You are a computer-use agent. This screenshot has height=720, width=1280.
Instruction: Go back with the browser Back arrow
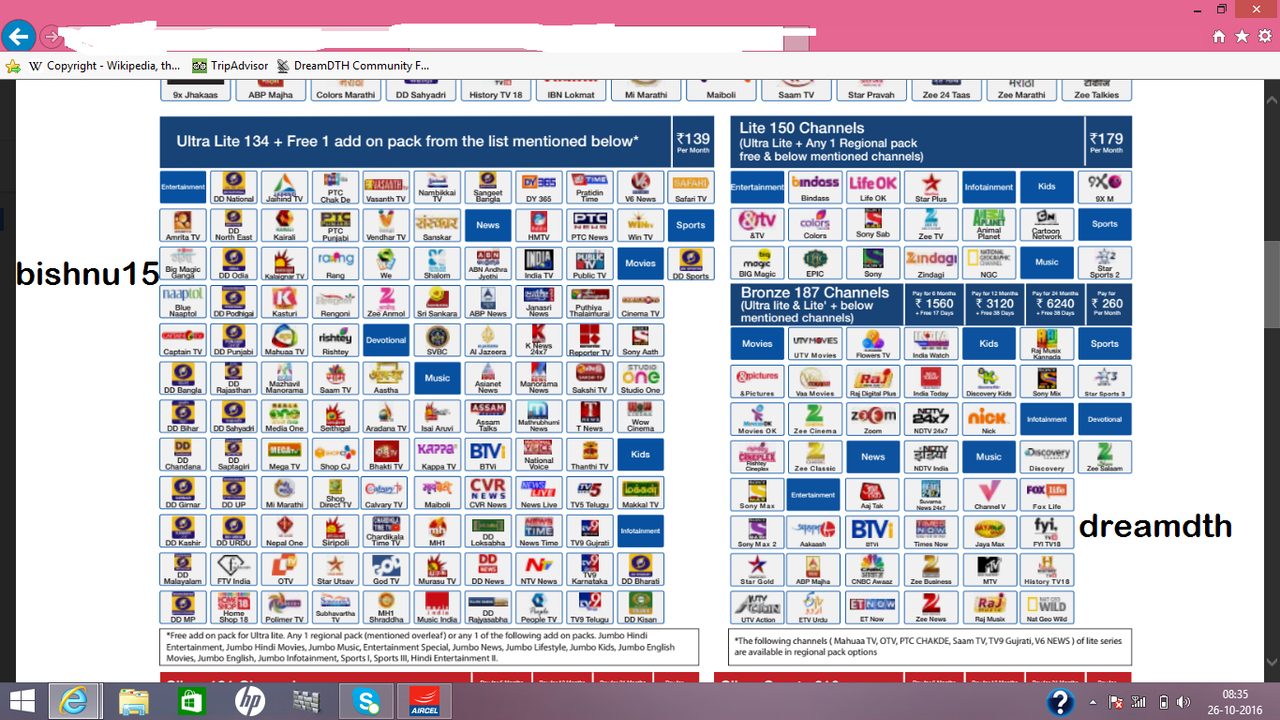point(18,37)
